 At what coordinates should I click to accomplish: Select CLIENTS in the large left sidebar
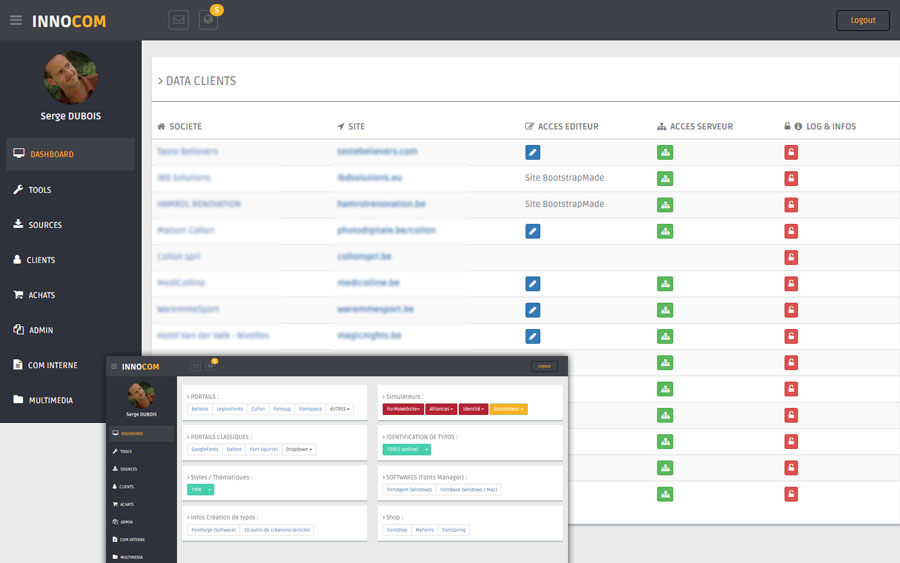tap(41, 260)
